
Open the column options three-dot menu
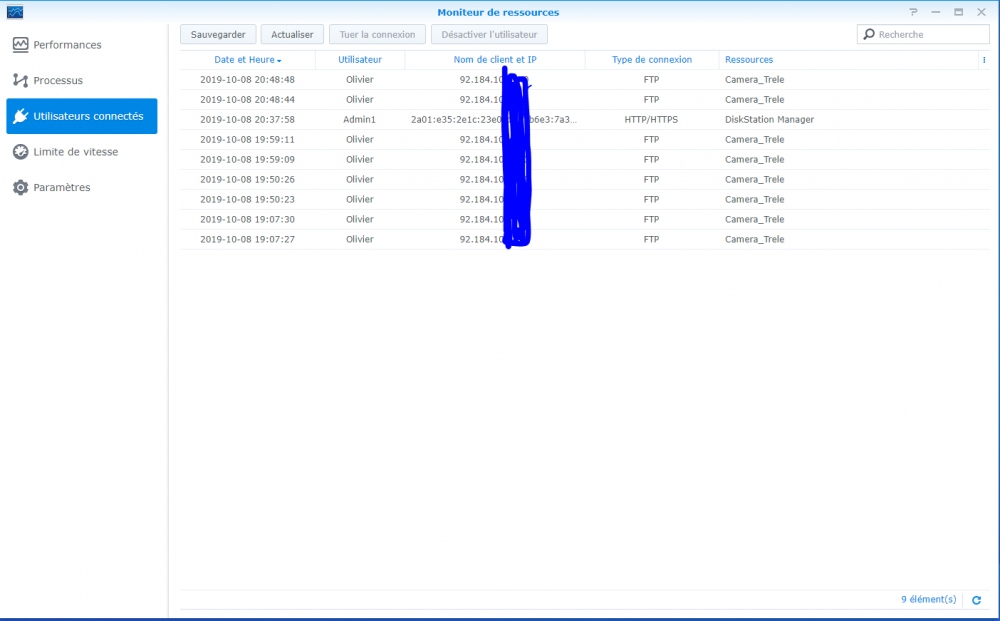pyautogui.click(x=984, y=60)
